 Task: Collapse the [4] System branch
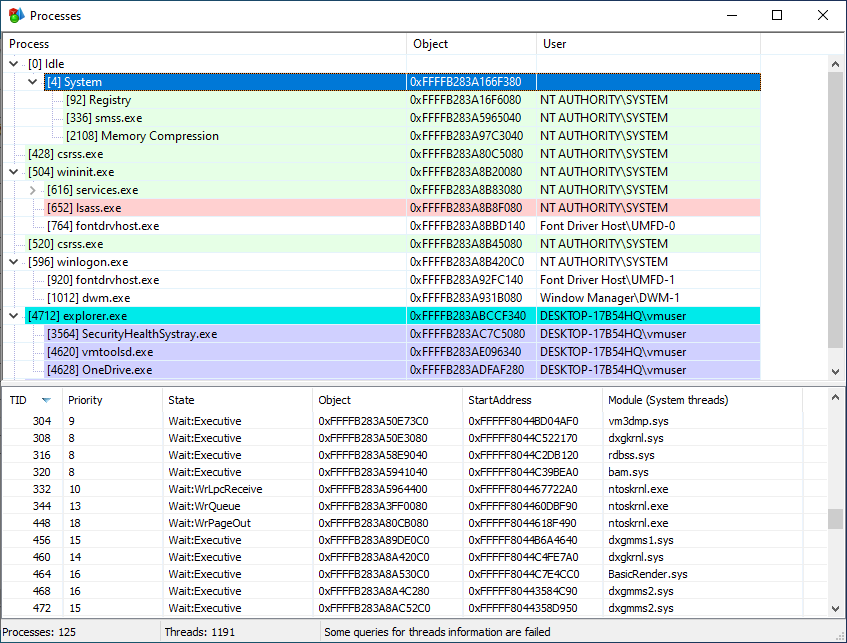pos(32,81)
